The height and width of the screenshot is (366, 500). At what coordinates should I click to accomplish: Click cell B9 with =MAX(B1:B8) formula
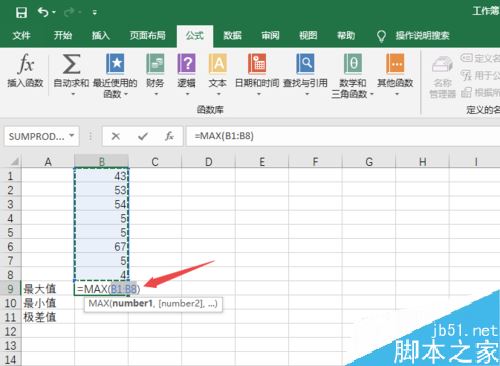[x=102, y=289]
